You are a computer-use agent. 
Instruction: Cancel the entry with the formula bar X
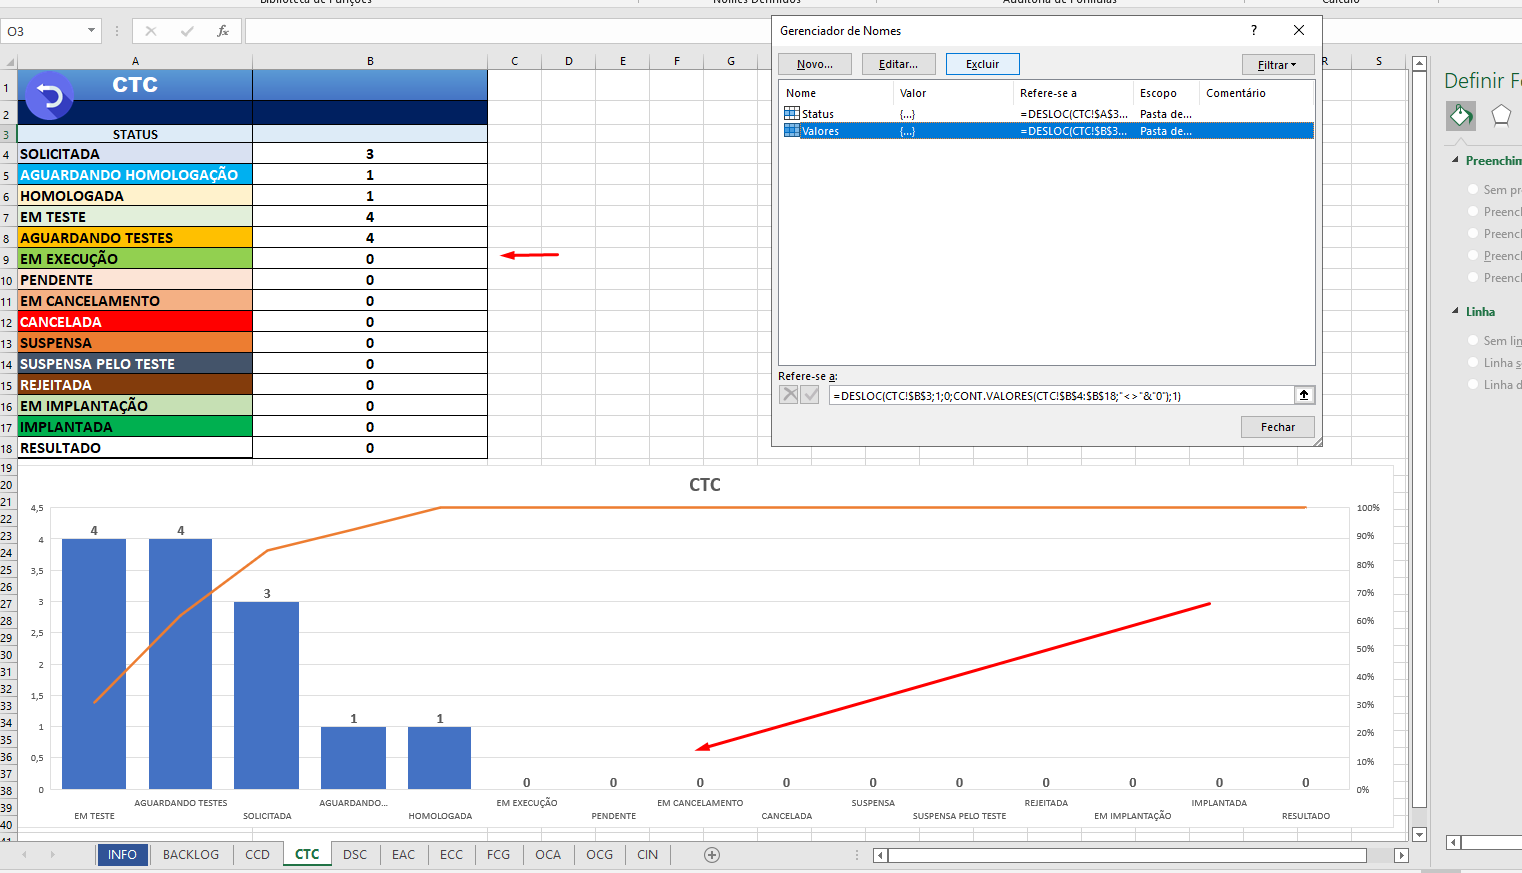pyautogui.click(x=151, y=31)
